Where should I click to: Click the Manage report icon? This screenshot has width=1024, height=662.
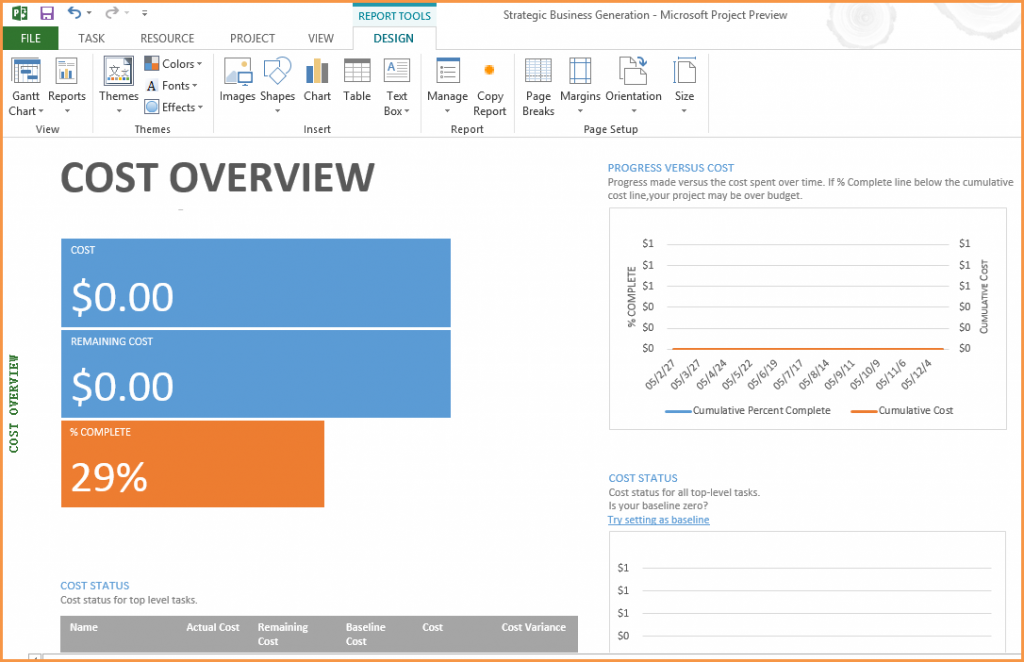447,71
